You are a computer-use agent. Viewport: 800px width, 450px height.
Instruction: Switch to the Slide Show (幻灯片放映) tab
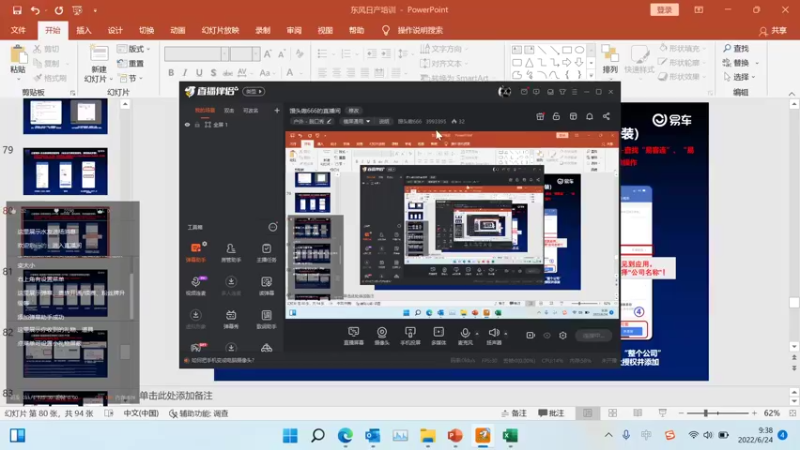(x=220, y=30)
